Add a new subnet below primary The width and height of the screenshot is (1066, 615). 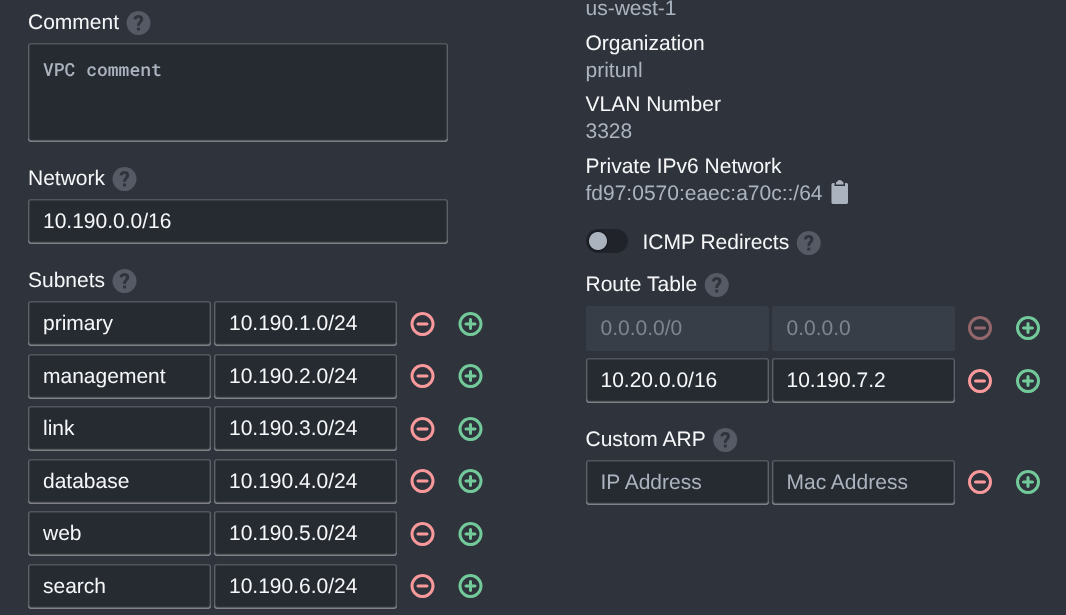tap(470, 323)
